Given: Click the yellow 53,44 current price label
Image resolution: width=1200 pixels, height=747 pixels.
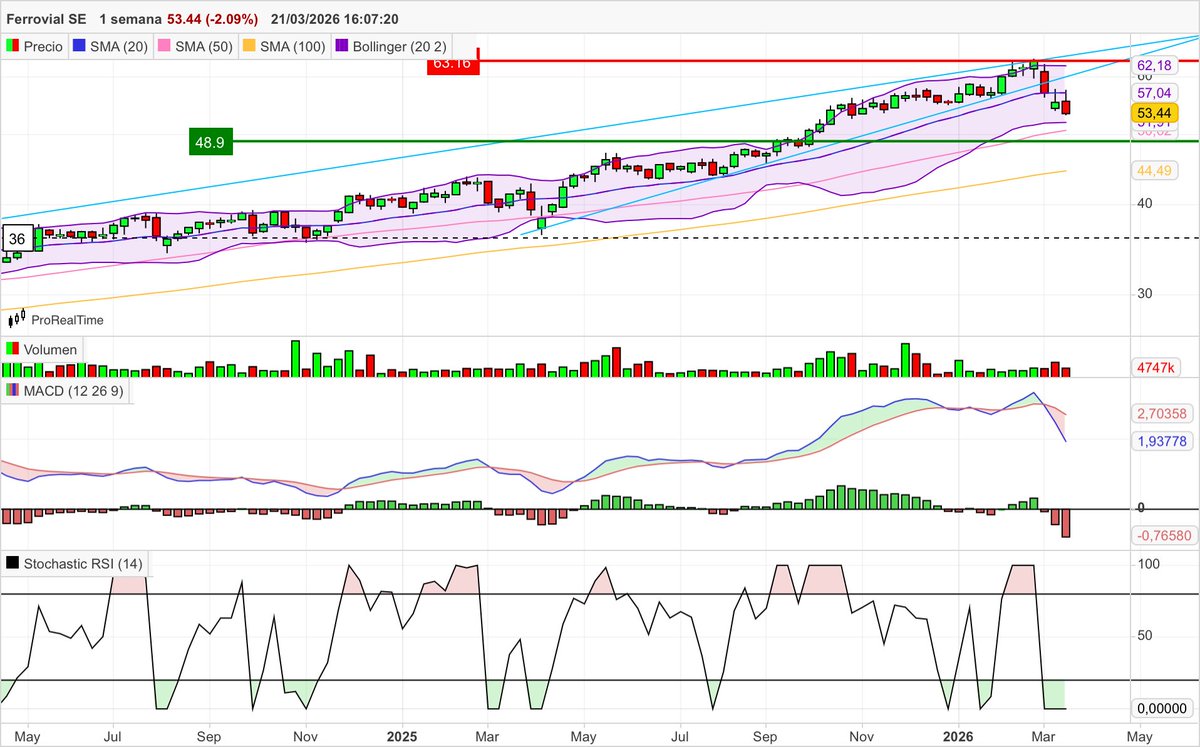Looking at the screenshot, I should tap(1153, 113).
